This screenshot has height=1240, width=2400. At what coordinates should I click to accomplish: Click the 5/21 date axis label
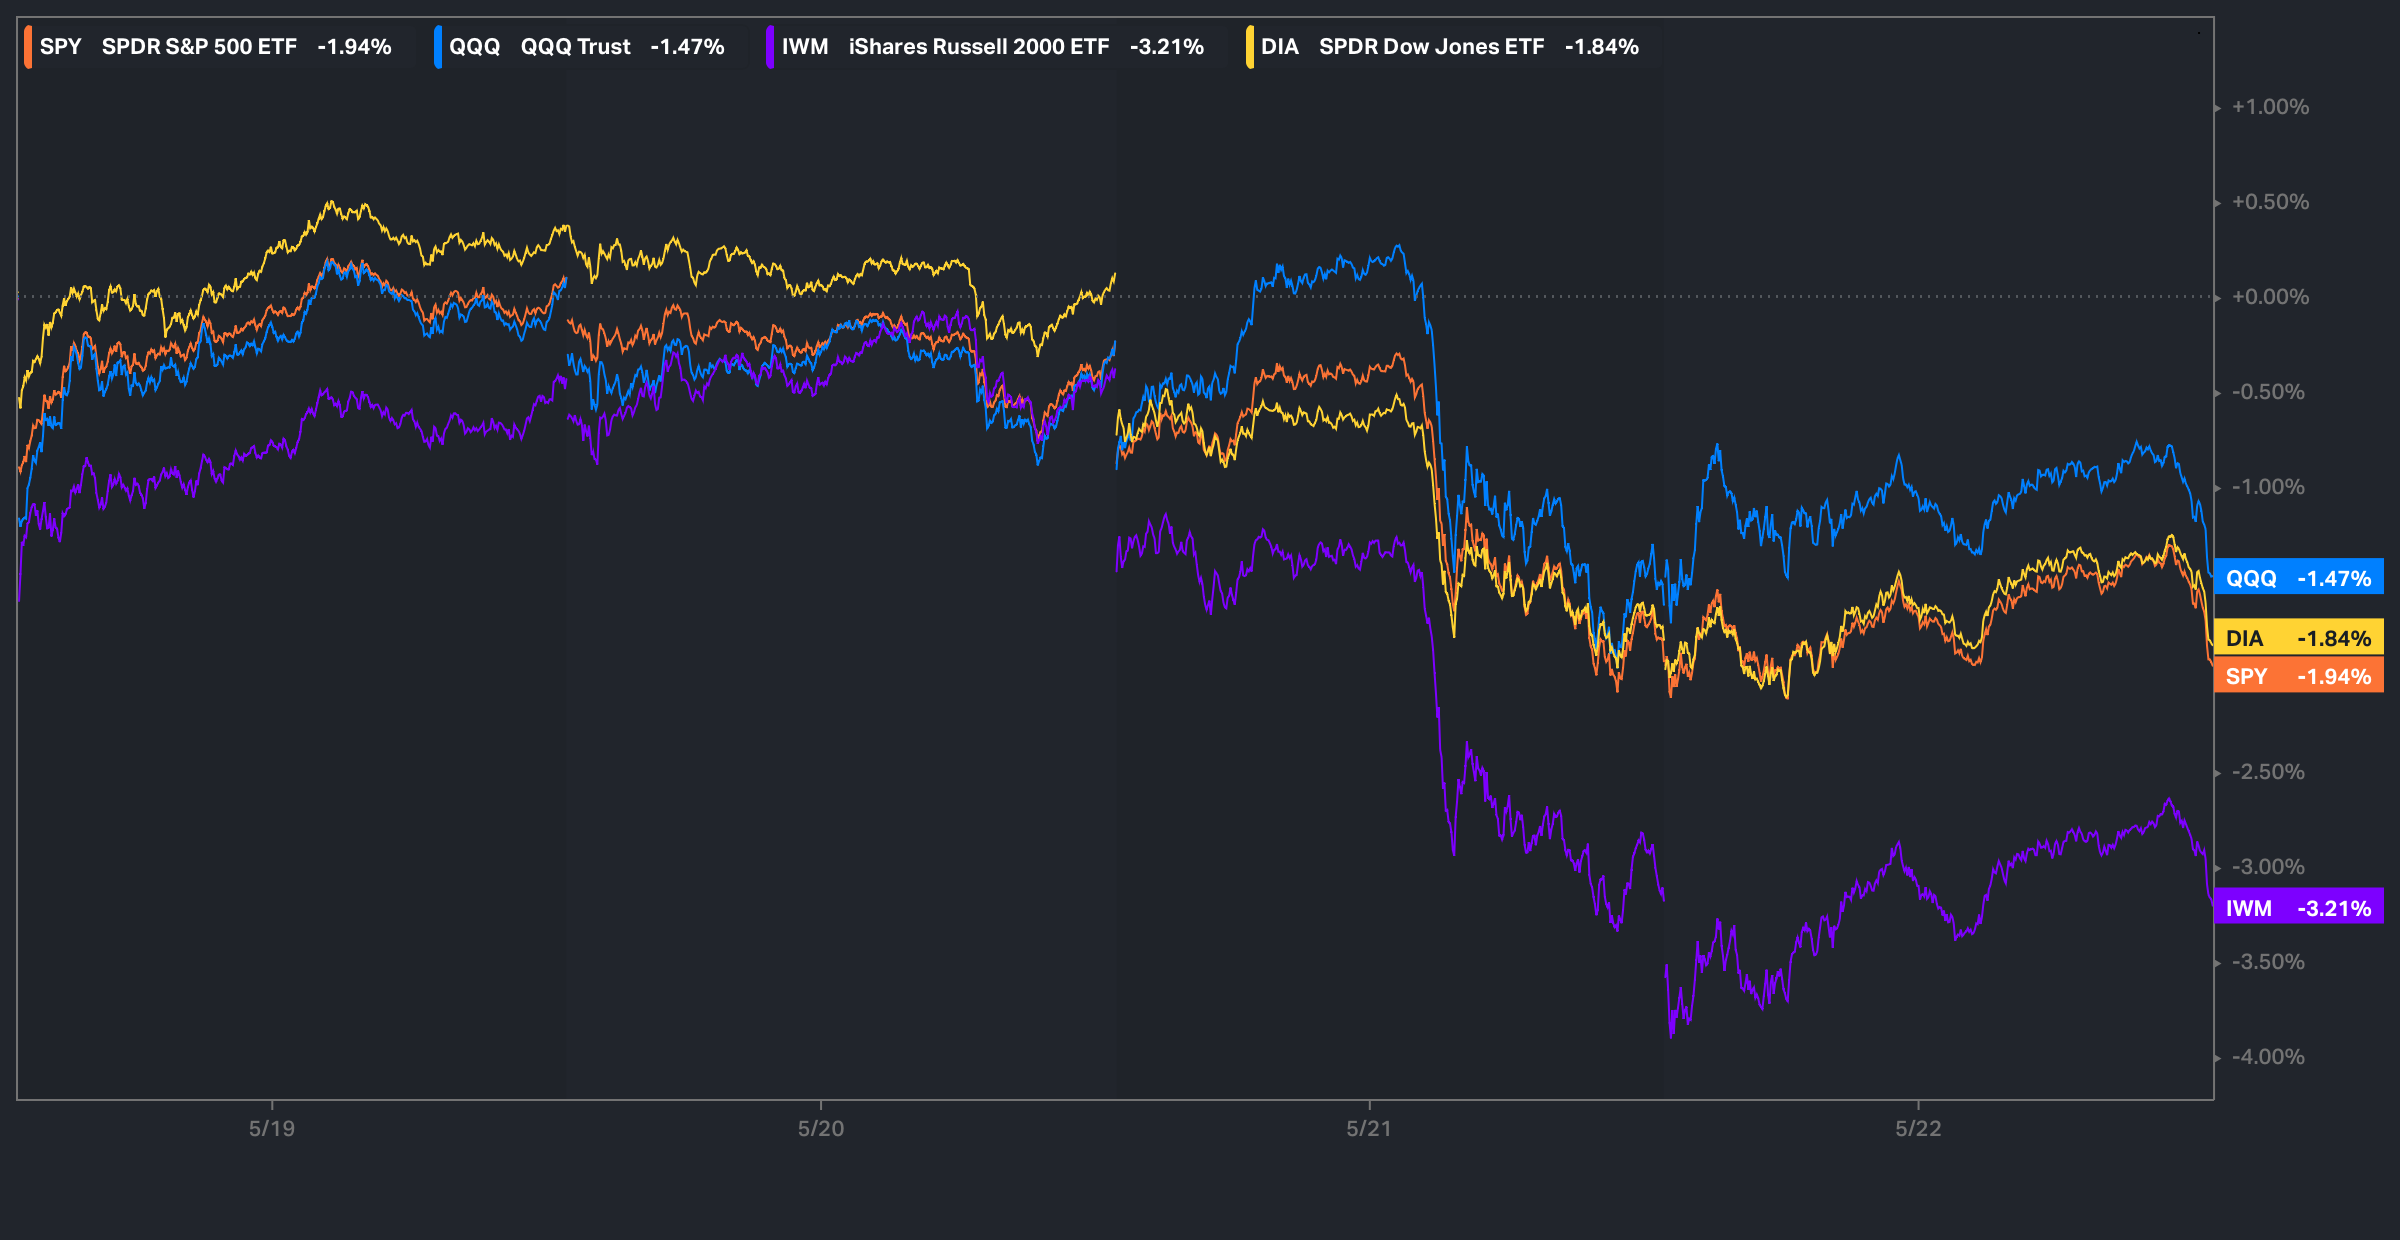[1369, 1128]
